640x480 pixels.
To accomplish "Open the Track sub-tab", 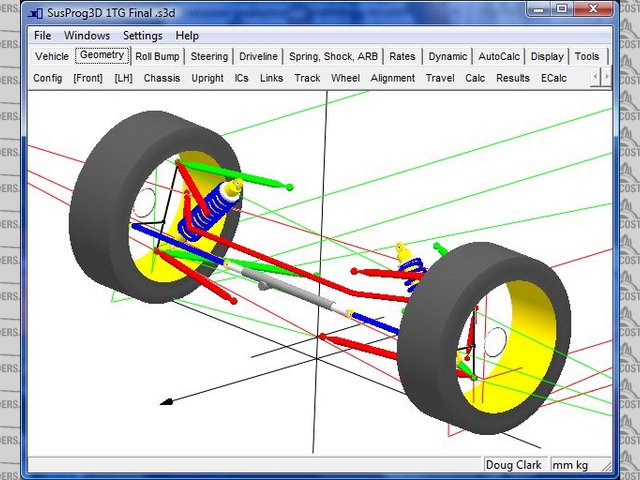I will click(307, 78).
